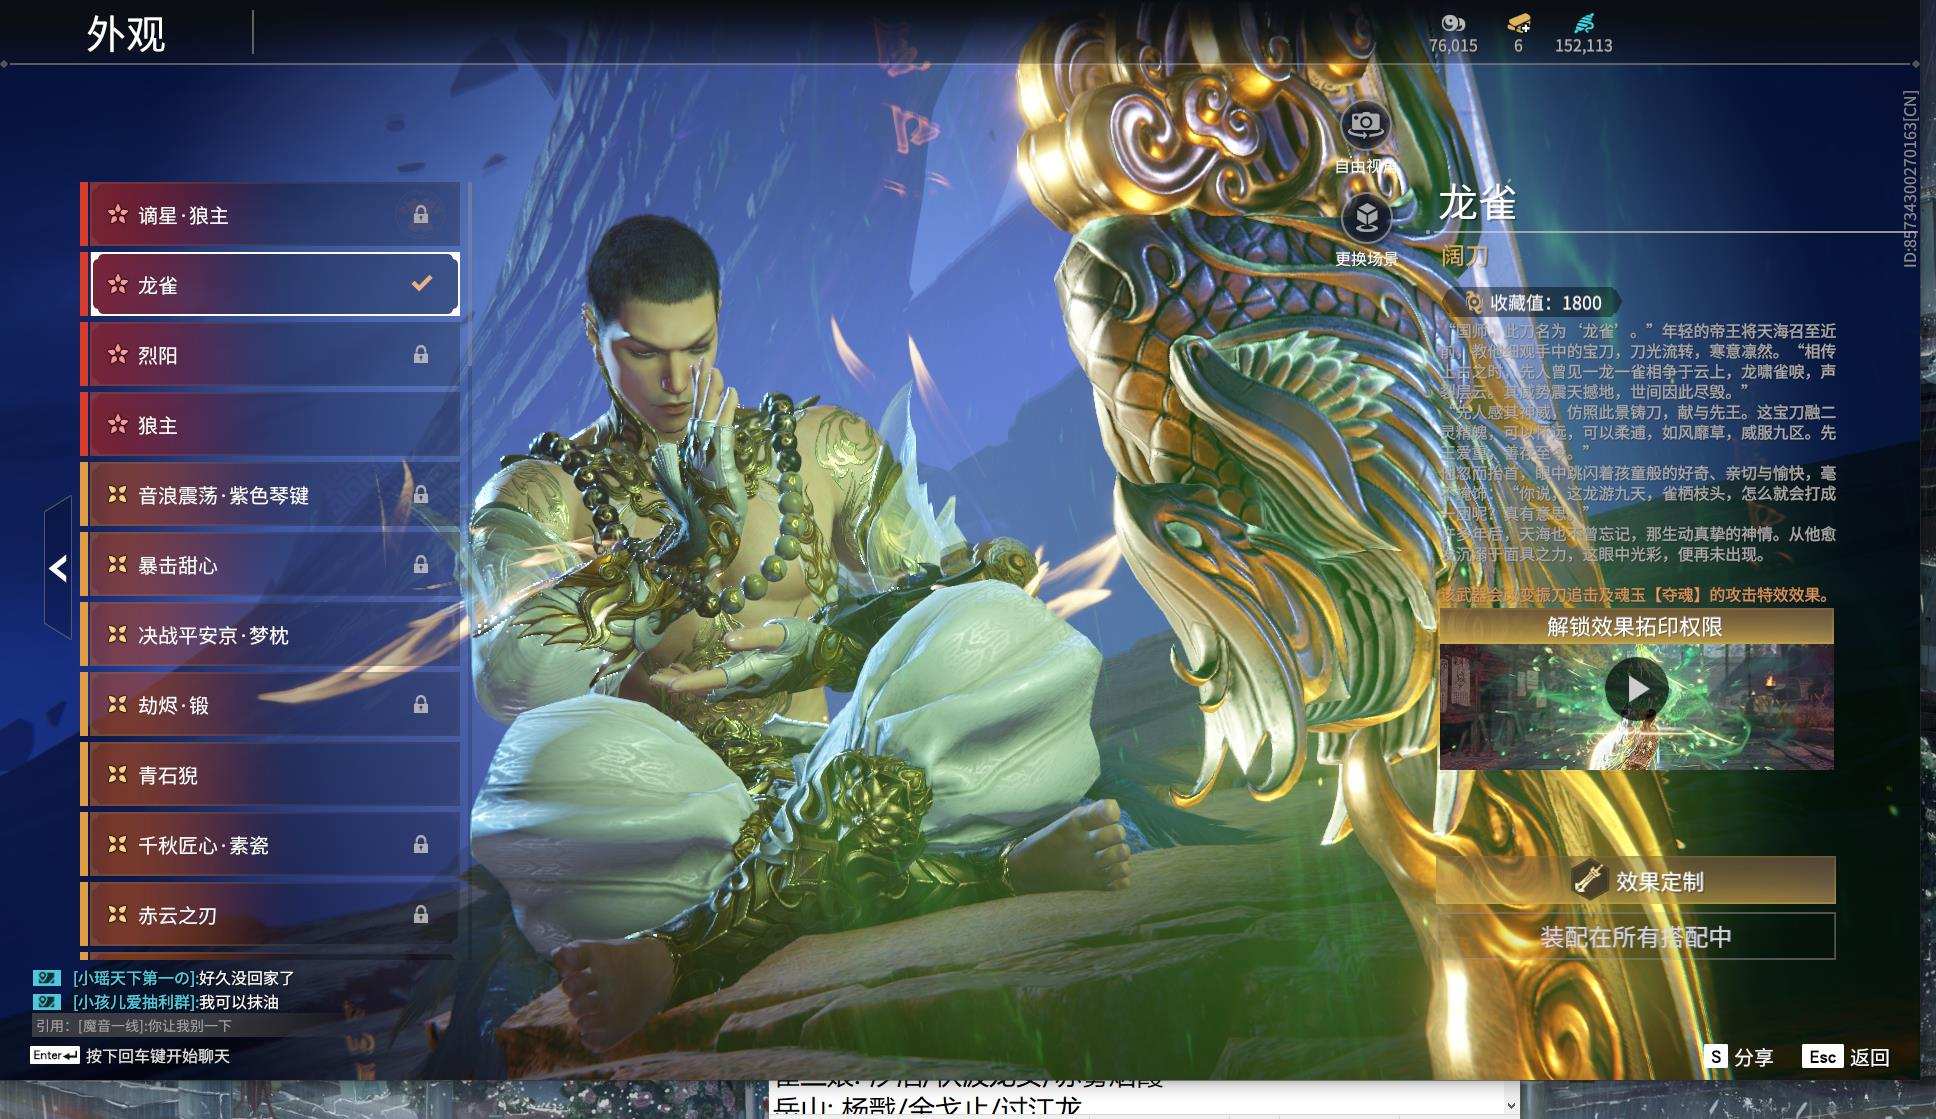Screen dimensions: 1936x1119
Task: Click the lock icon on 劫烬·锻
Action: [x=421, y=705]
